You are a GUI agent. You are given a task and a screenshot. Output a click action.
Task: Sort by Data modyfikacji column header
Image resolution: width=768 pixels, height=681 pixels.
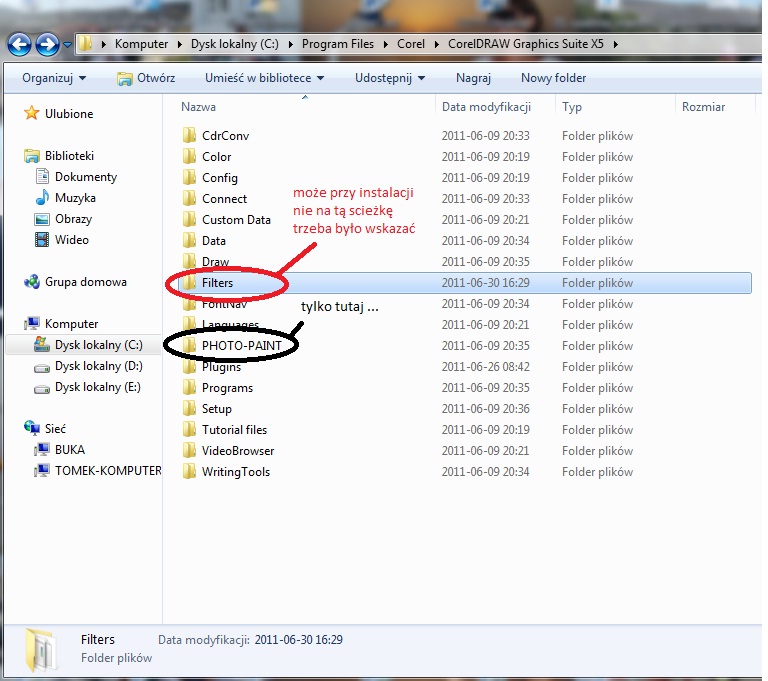(x=486, y=107)
